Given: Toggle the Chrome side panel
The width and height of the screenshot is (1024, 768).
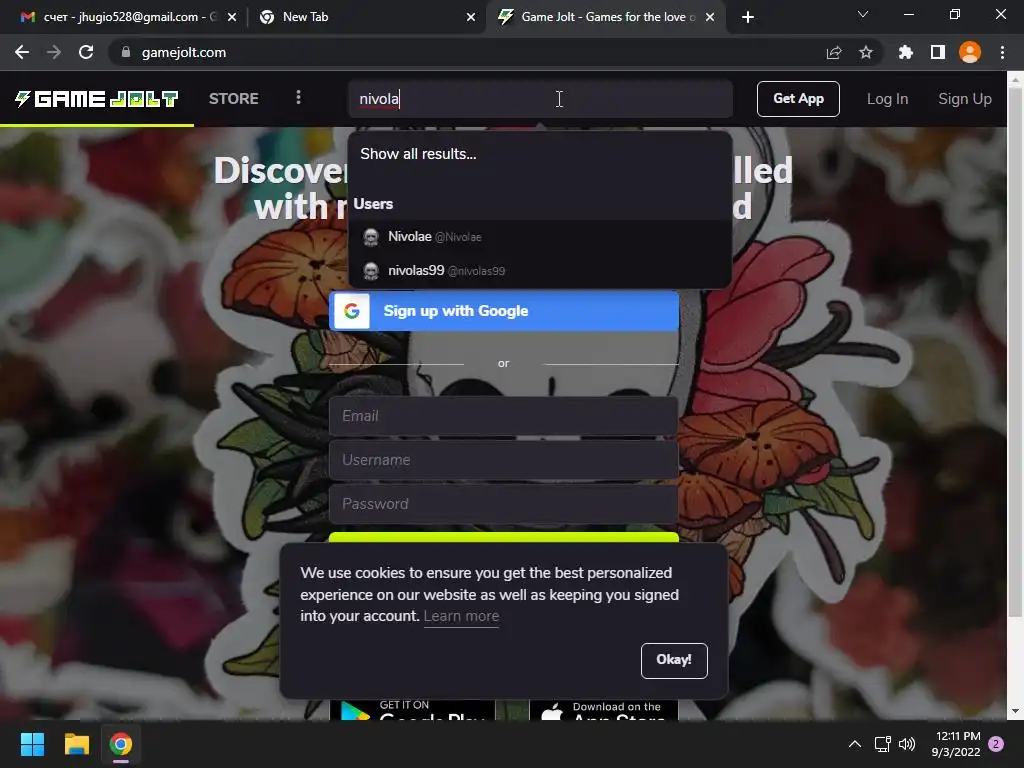Looking at the screenshot, I should (938, 52).
